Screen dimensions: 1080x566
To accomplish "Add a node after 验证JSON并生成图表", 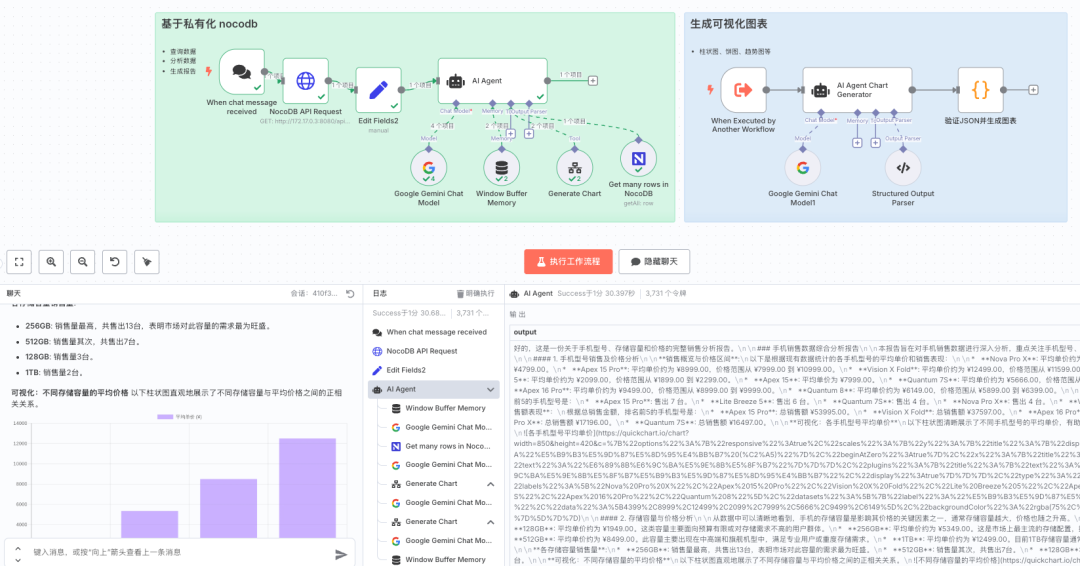I will [1033, 90].
